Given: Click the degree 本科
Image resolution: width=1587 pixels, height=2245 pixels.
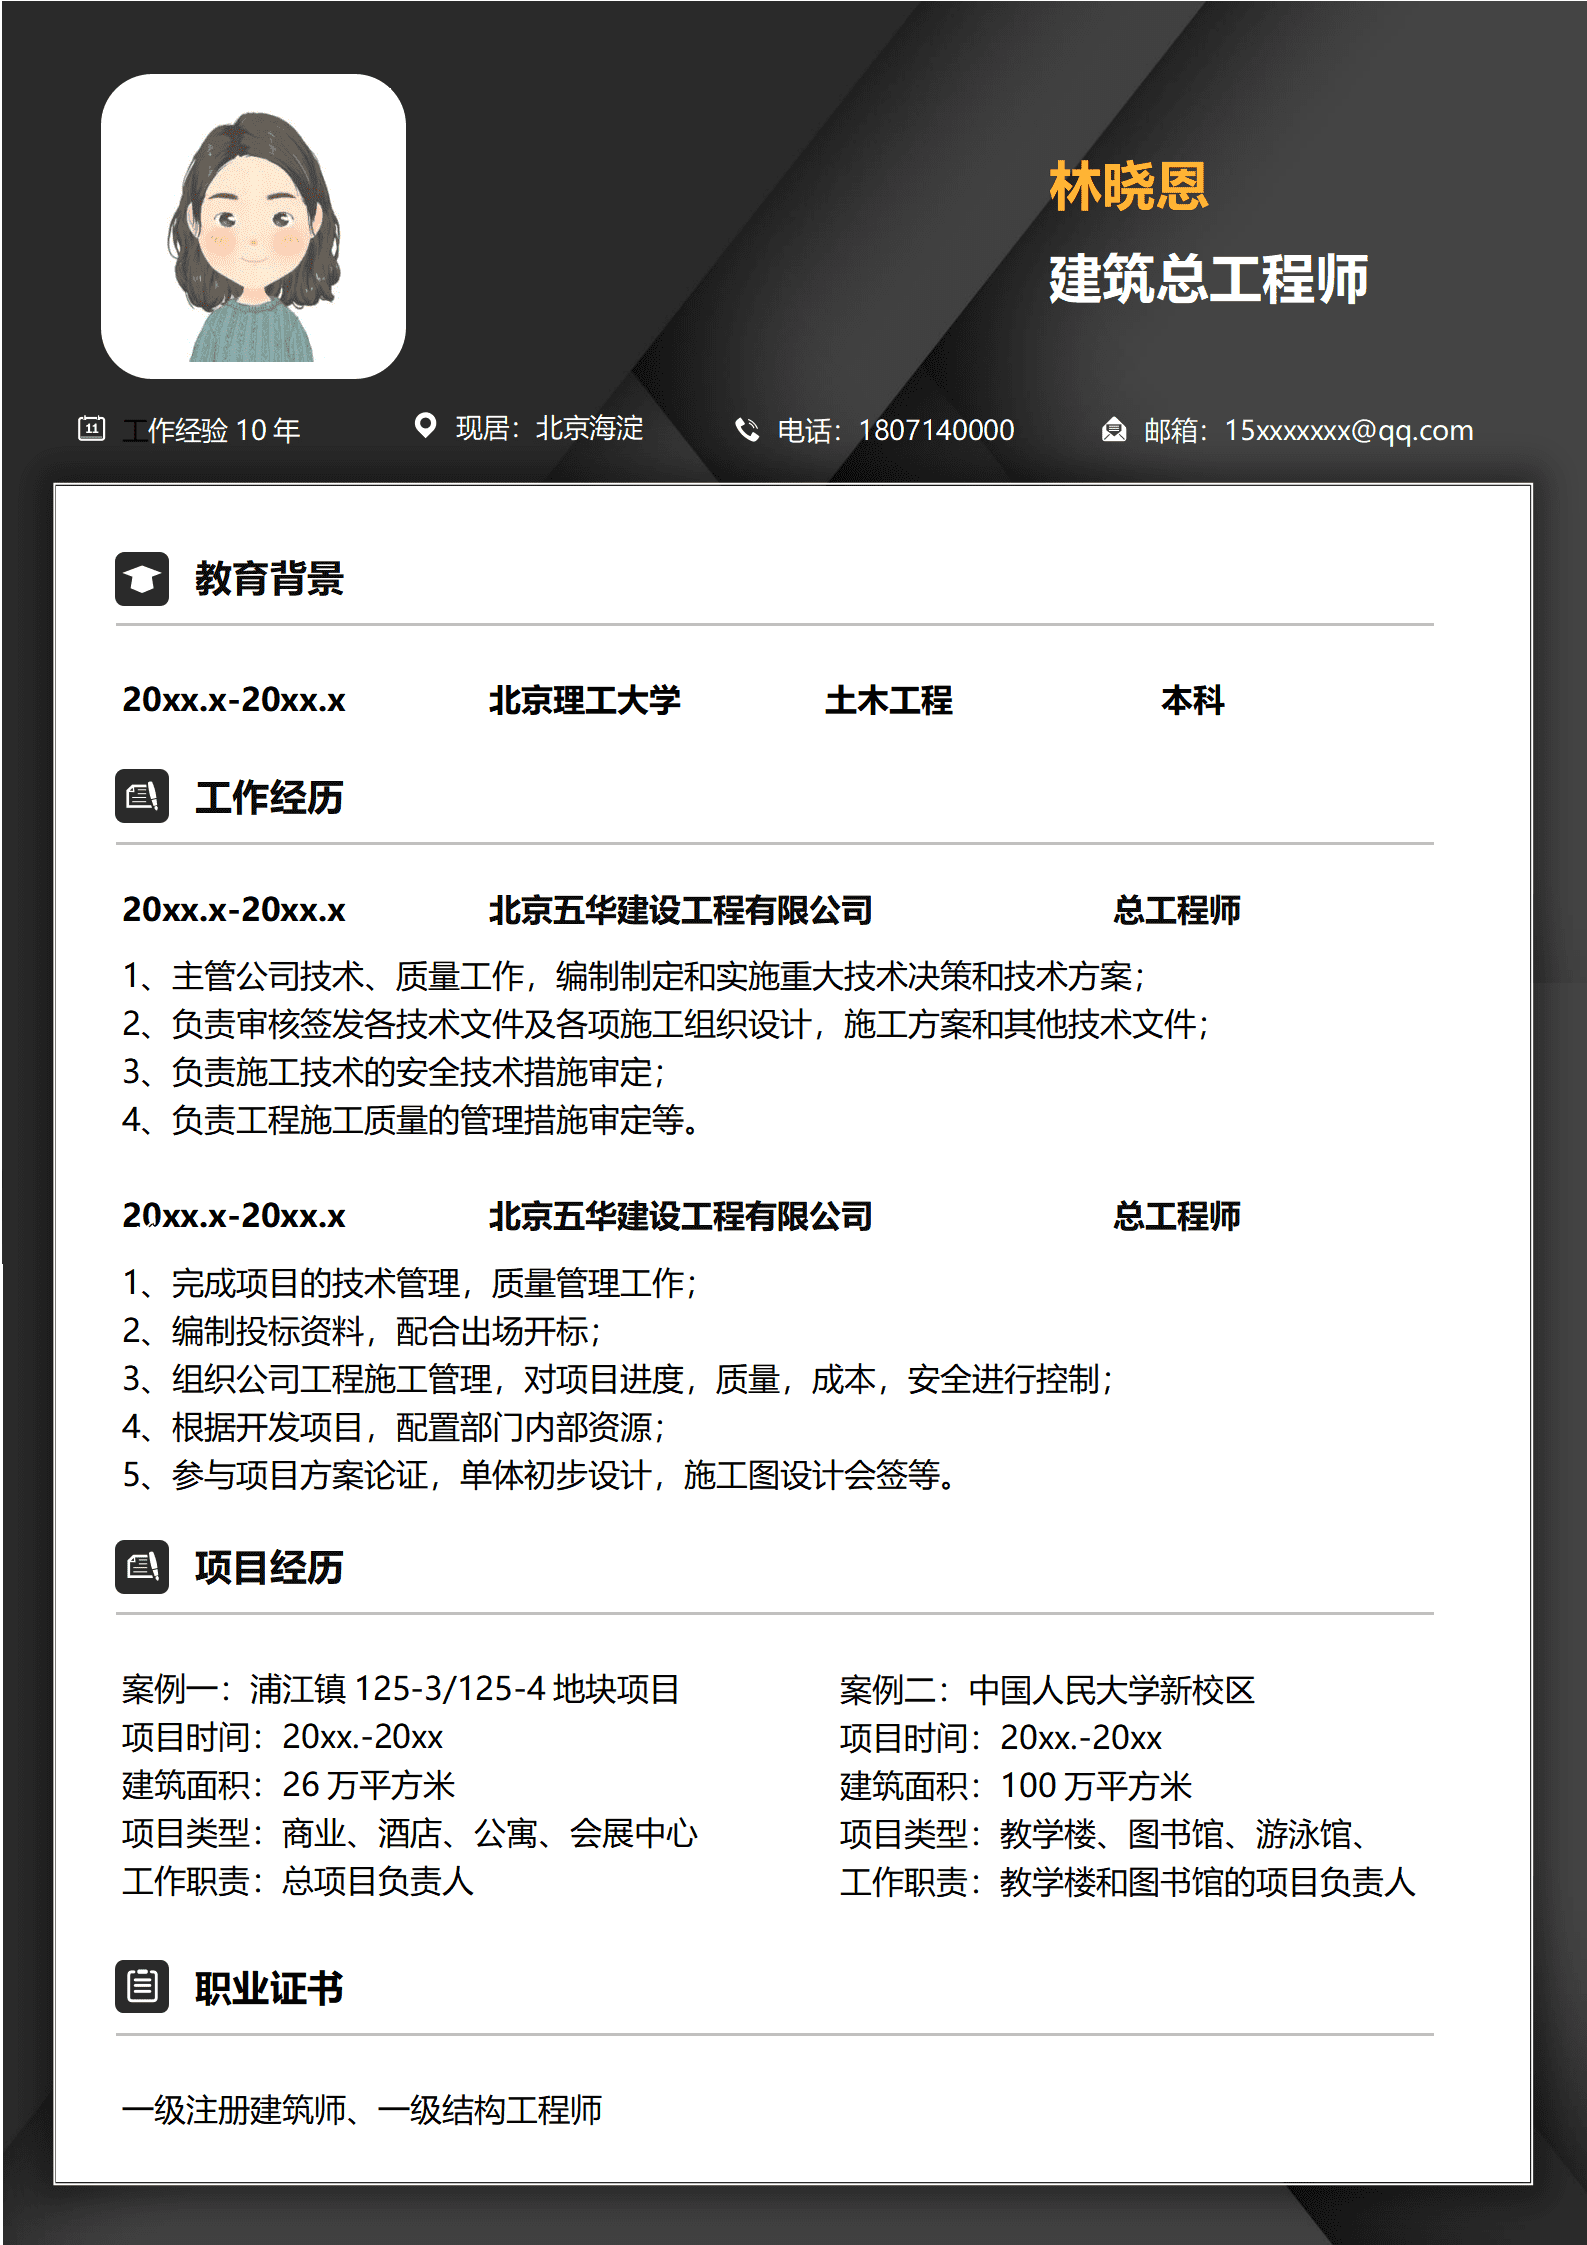Looking at the screenshot, I should 1192,700.
